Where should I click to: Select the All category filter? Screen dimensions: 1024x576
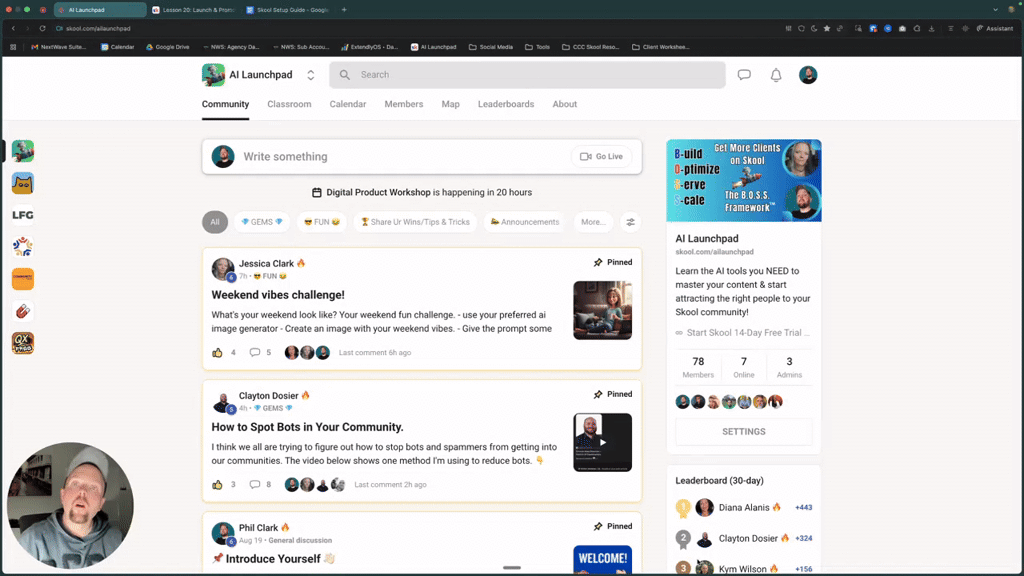pyautogui.click(x=215, y=222)
